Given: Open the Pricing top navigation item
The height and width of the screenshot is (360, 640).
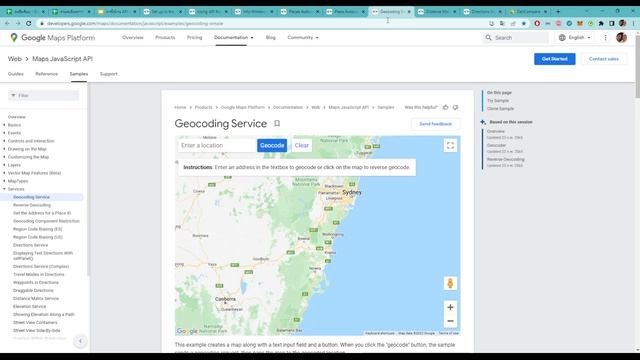Looking at the screenshot, I should point(194,38).
